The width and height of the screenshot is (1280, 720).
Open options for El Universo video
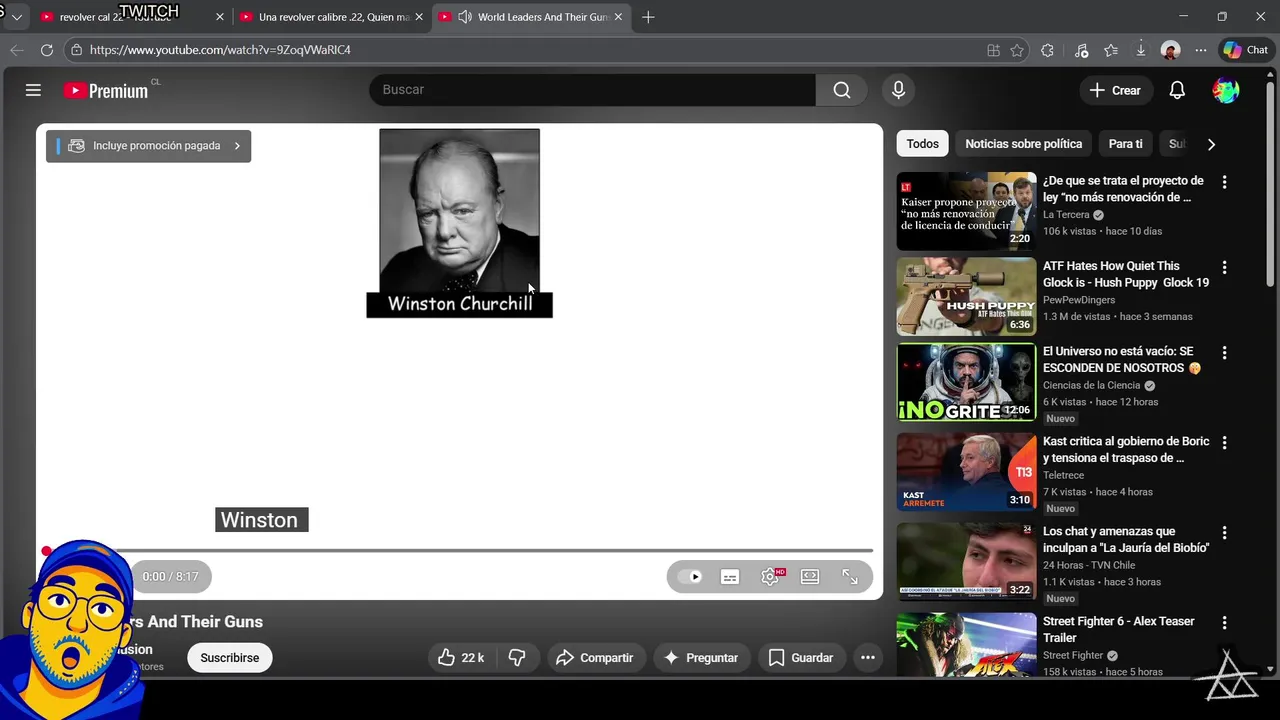coord(1224,352)
